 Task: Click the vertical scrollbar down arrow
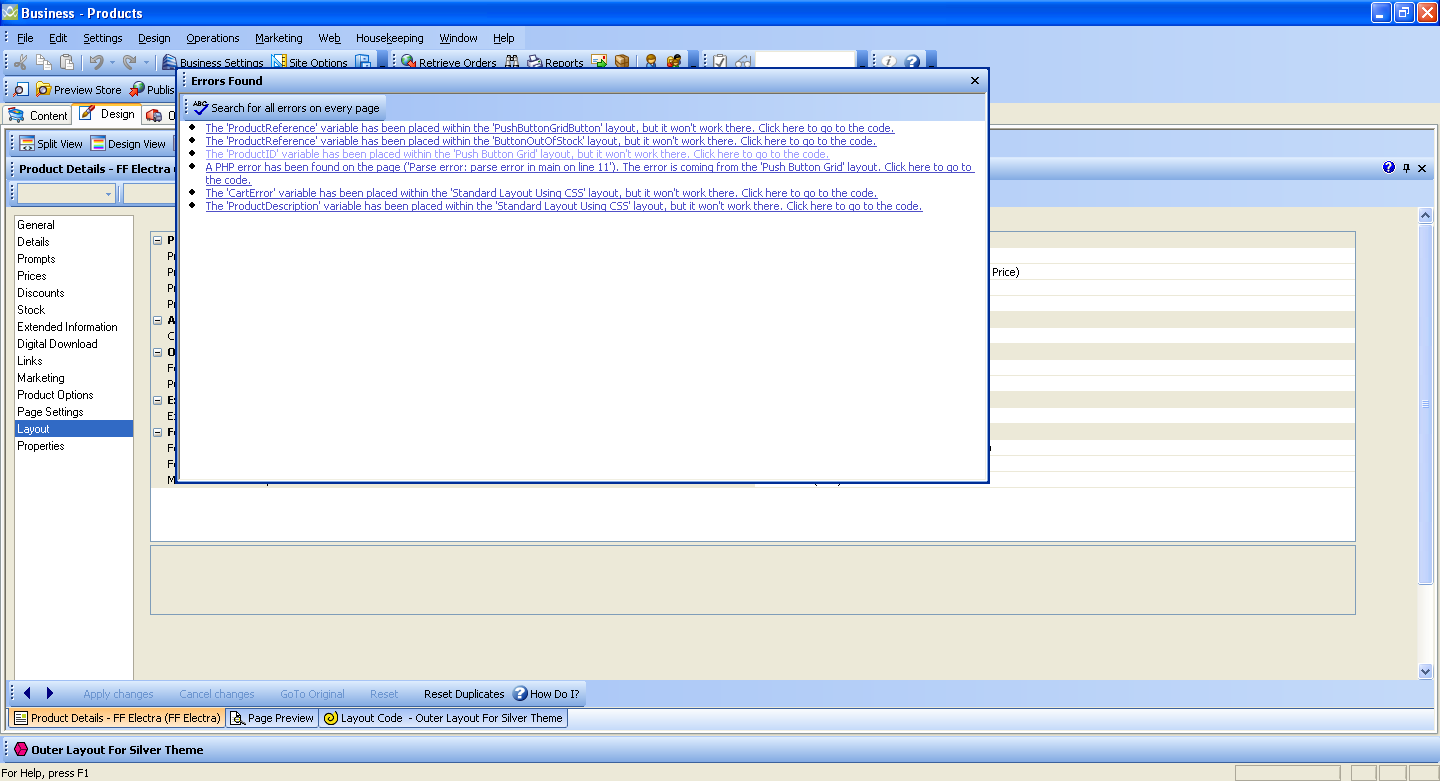point(1426,671)
